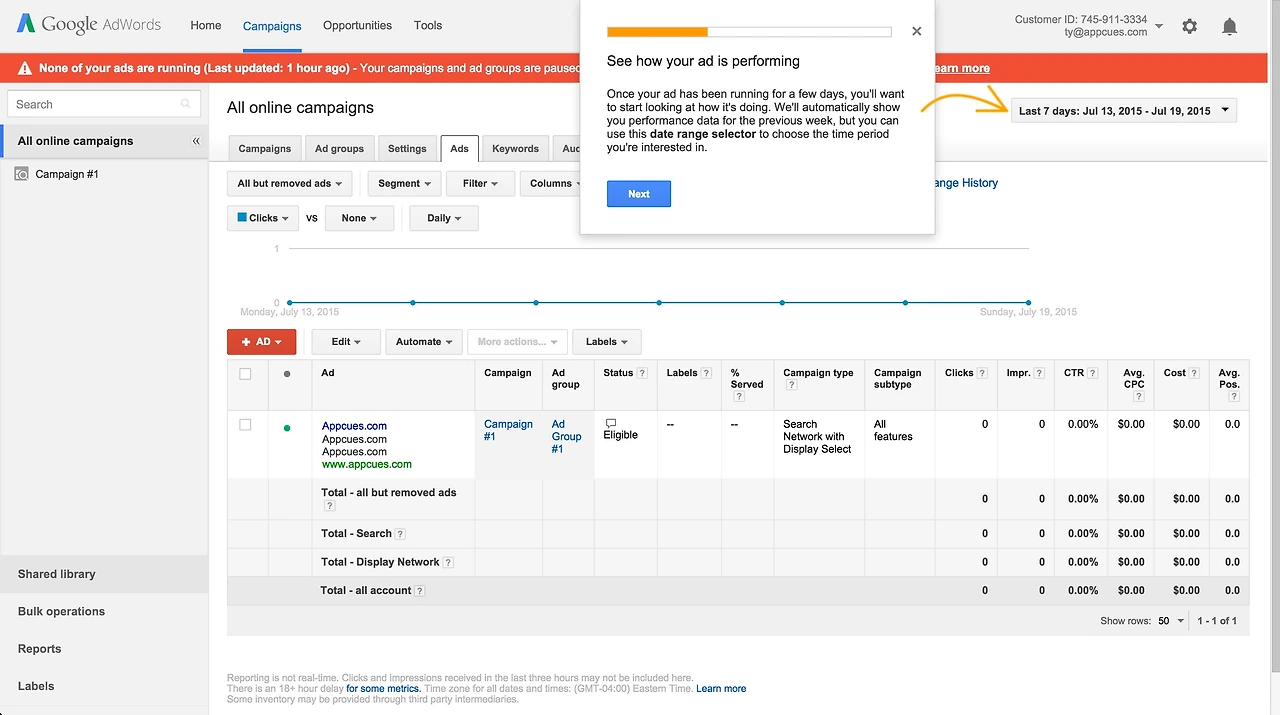Tick the checkbox for Appcues.com ad row
The width and height of the screenshot is (1280, 715).
pyautogui.click(x=245, y=425)
